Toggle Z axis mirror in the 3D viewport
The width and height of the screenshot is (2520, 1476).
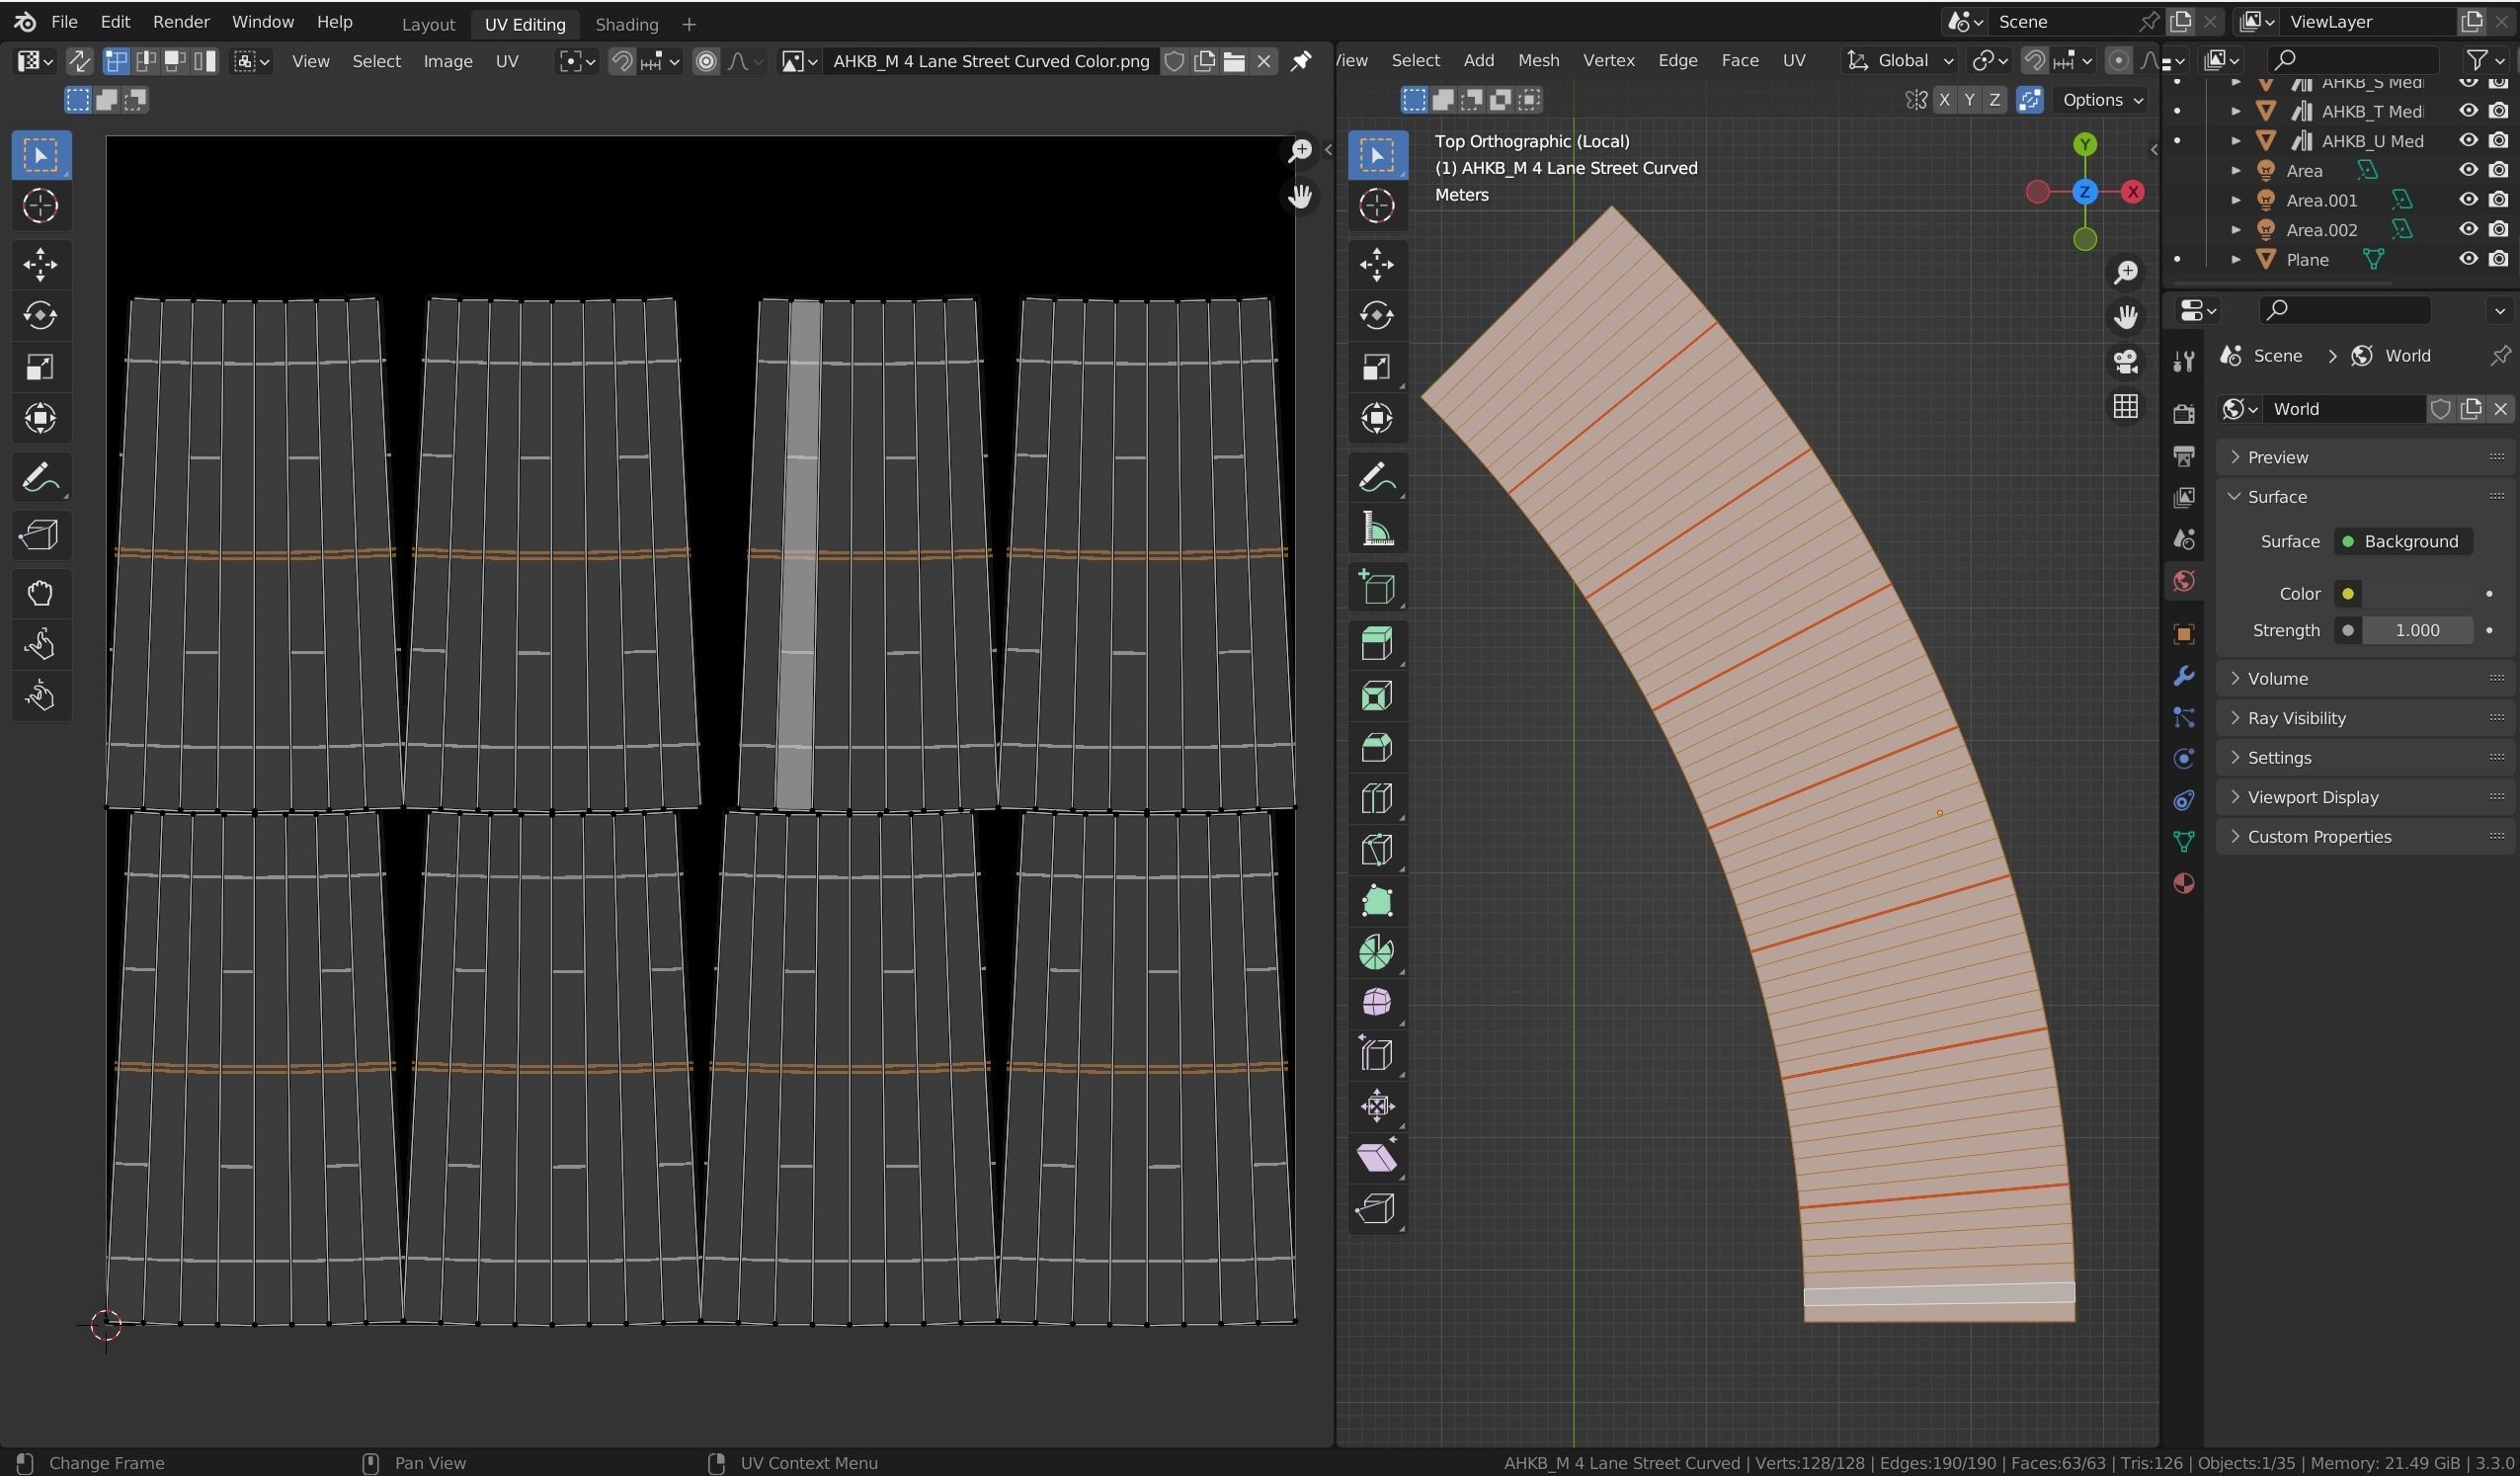[1994, 99]
